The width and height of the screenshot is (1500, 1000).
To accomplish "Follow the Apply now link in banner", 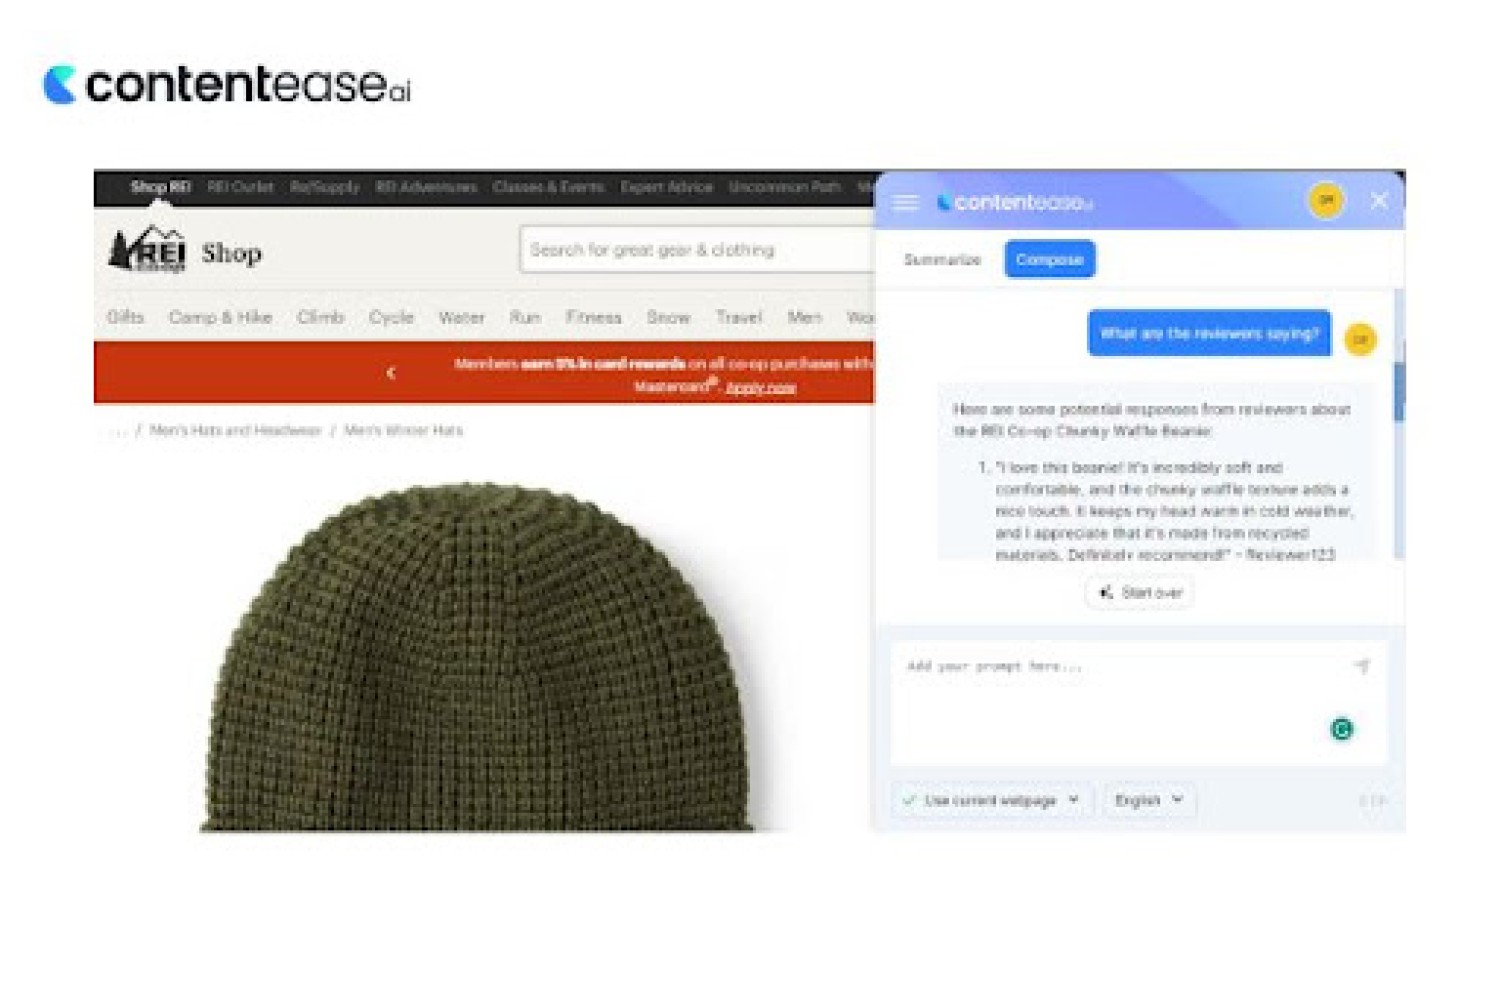I will tap(760, 387).
